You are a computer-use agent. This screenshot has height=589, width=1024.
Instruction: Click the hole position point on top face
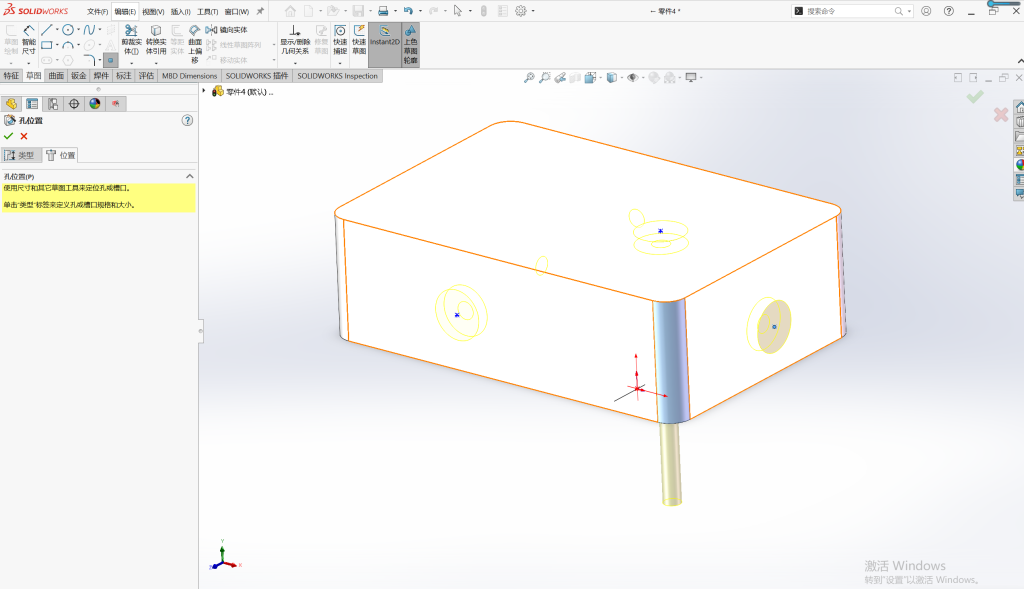661,231
